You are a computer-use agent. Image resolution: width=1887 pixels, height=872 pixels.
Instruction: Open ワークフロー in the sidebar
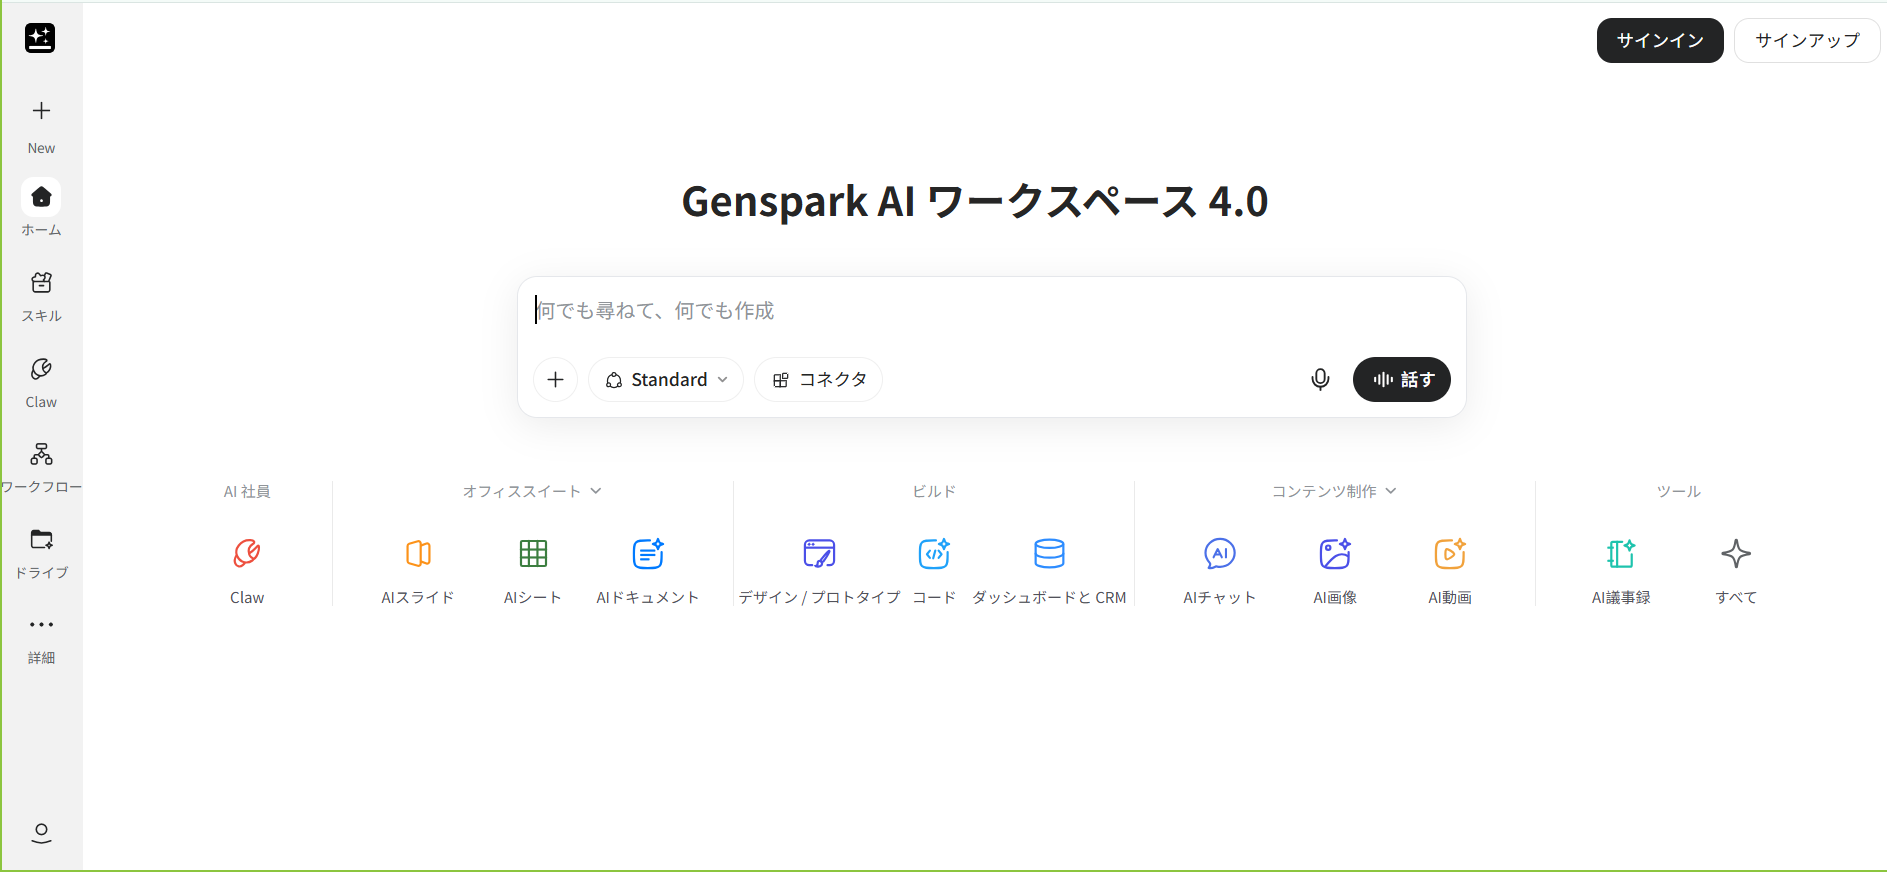pos(41,467)
